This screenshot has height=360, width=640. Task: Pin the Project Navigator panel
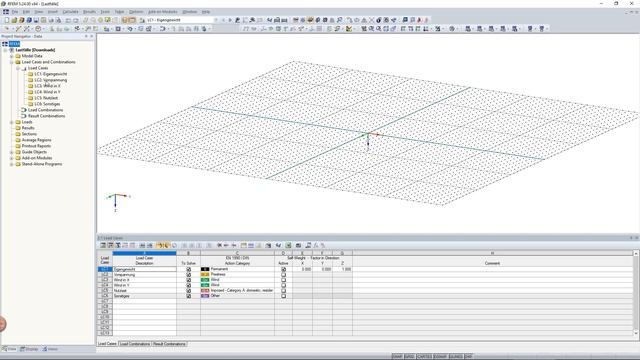coord(86,36)
